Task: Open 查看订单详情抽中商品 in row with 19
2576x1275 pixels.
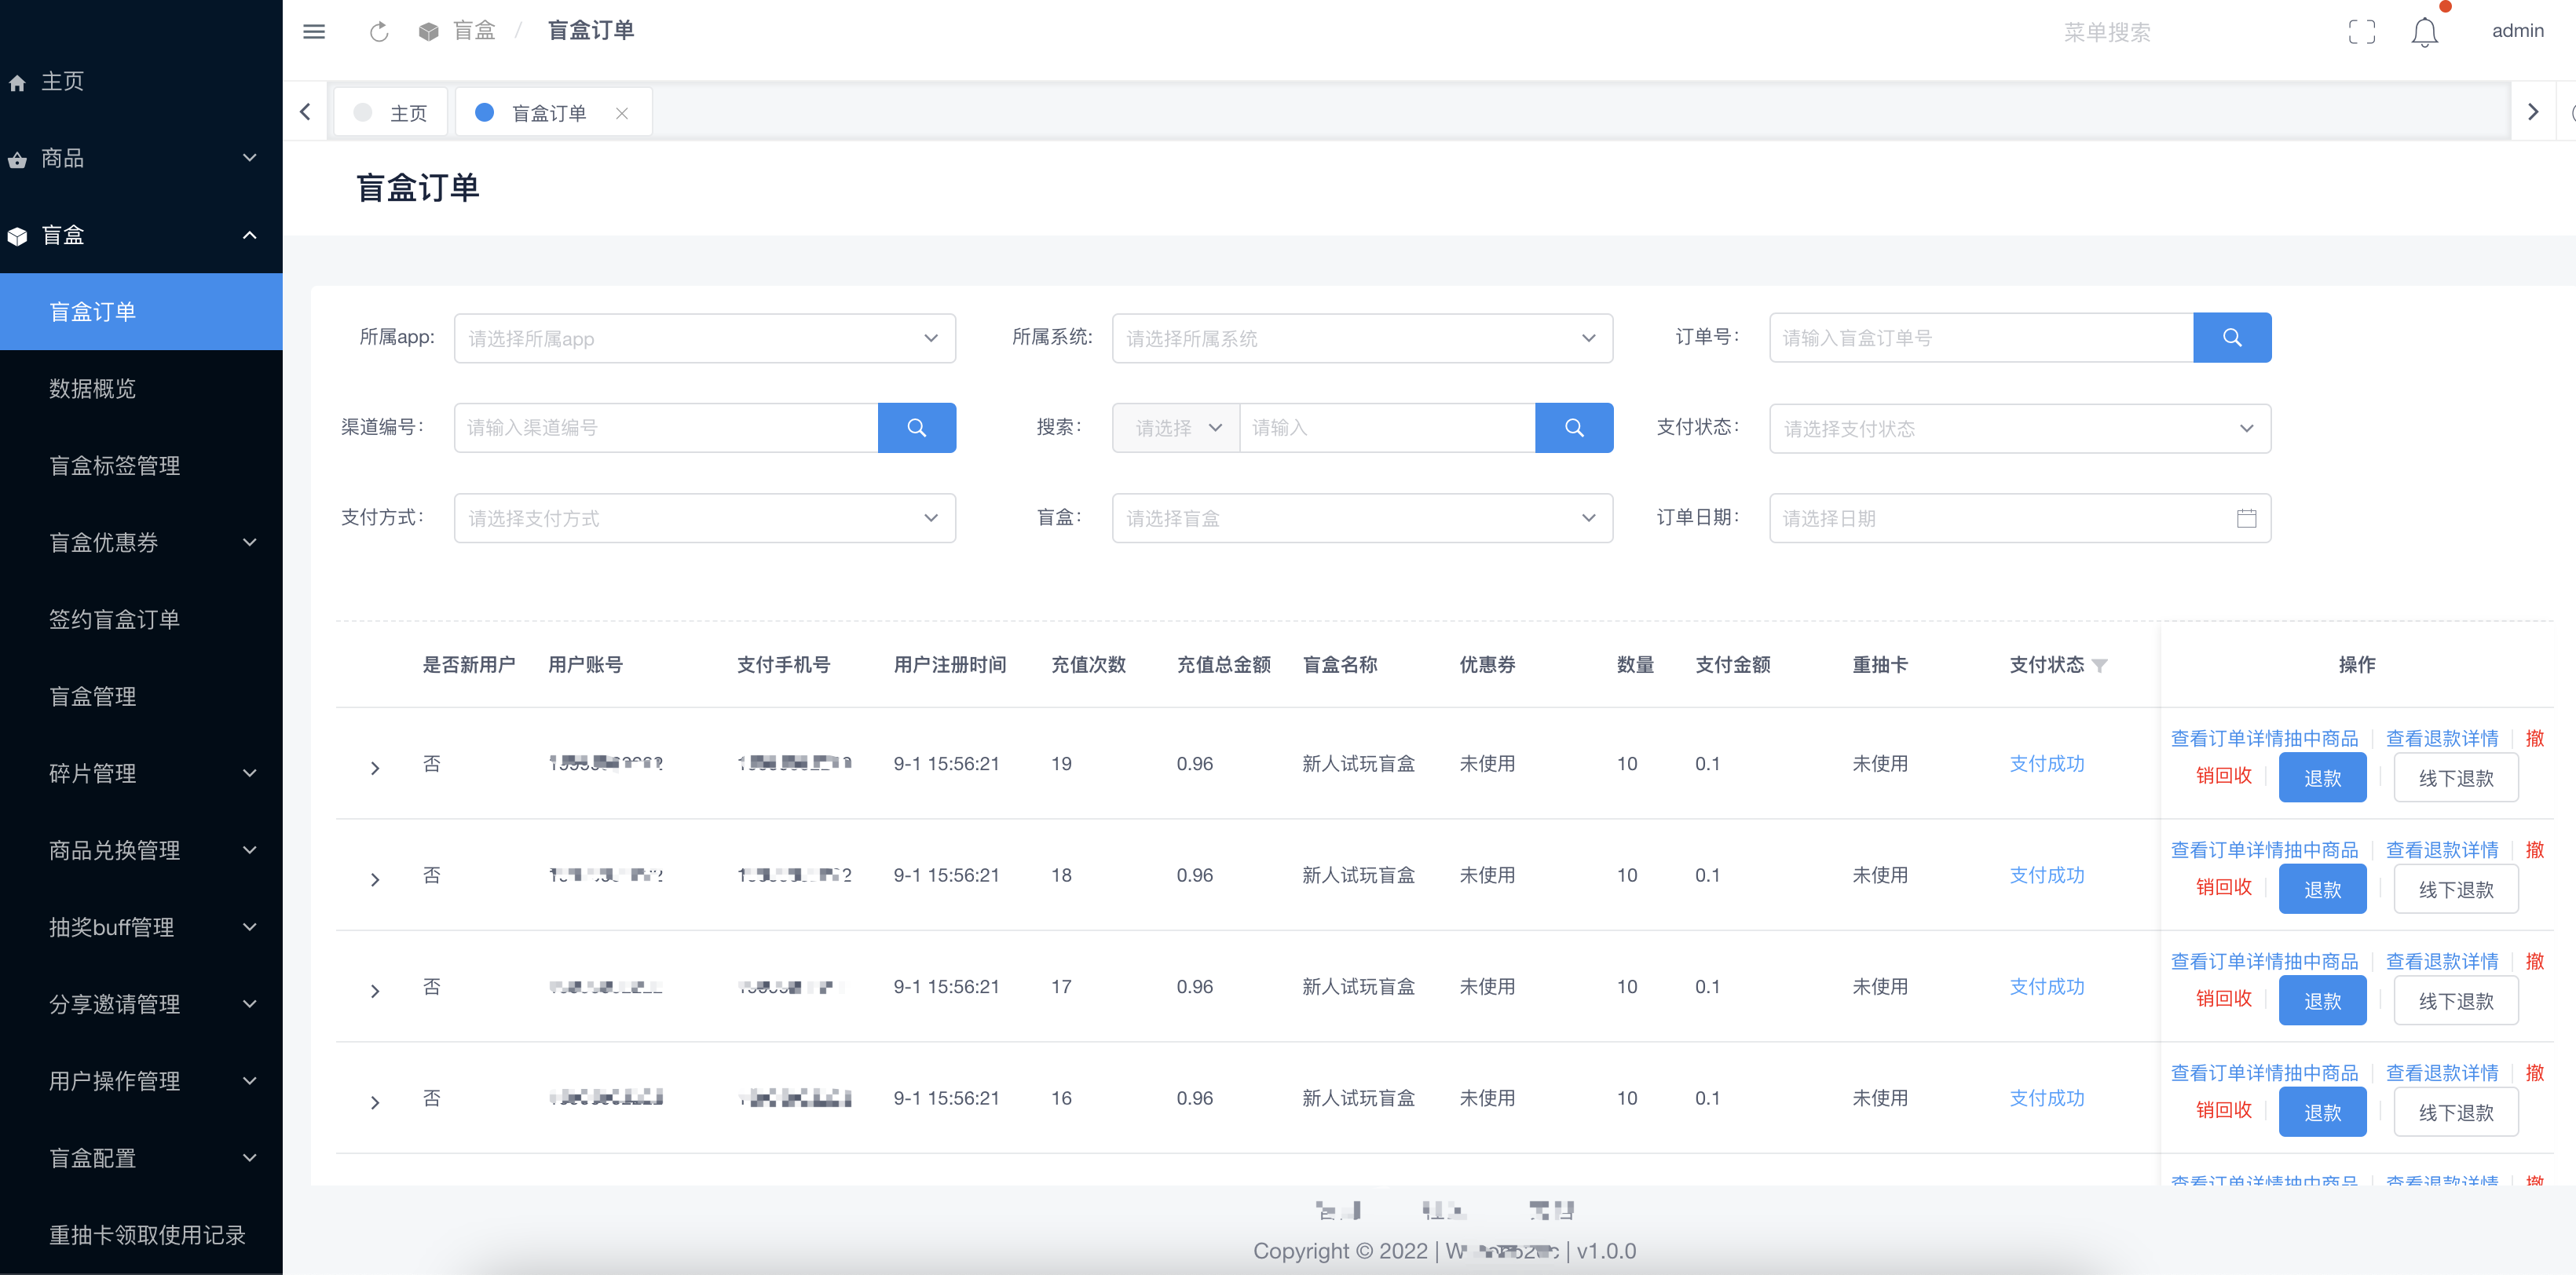Action: 2264,739
